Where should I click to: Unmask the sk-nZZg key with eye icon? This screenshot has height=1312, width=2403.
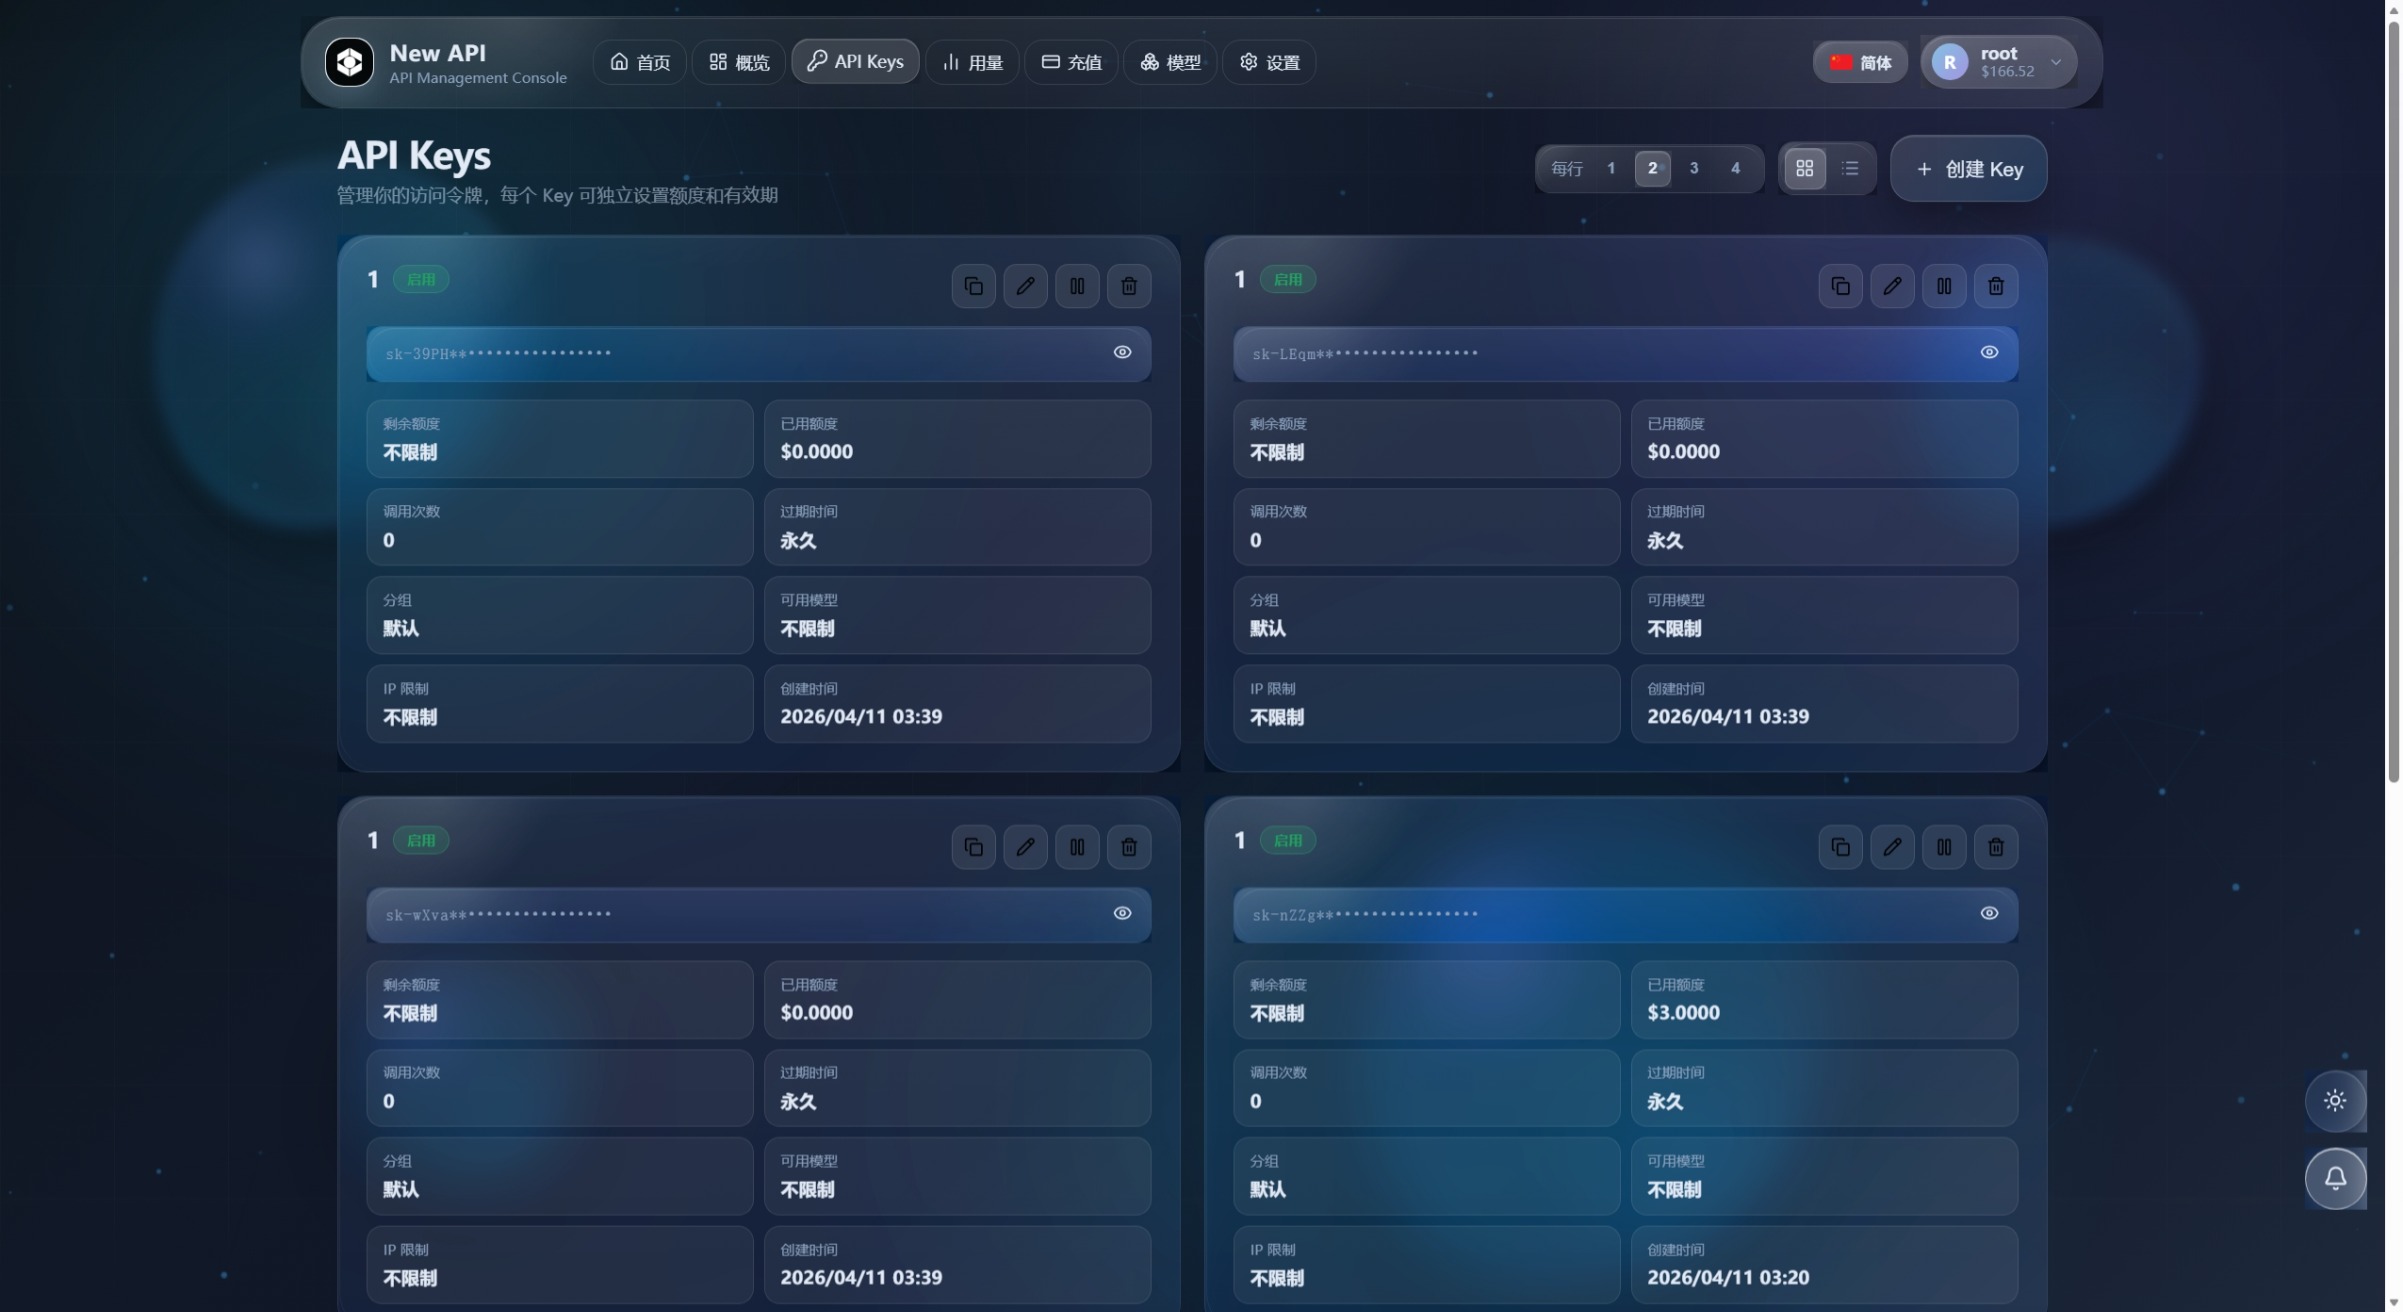coord(1988,913)
